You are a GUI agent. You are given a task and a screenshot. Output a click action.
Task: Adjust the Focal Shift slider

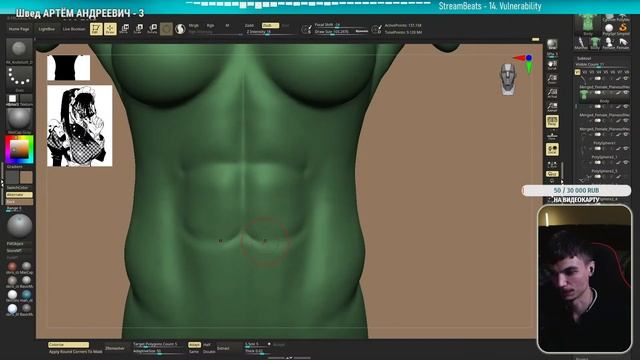click(x=341, y=25)
